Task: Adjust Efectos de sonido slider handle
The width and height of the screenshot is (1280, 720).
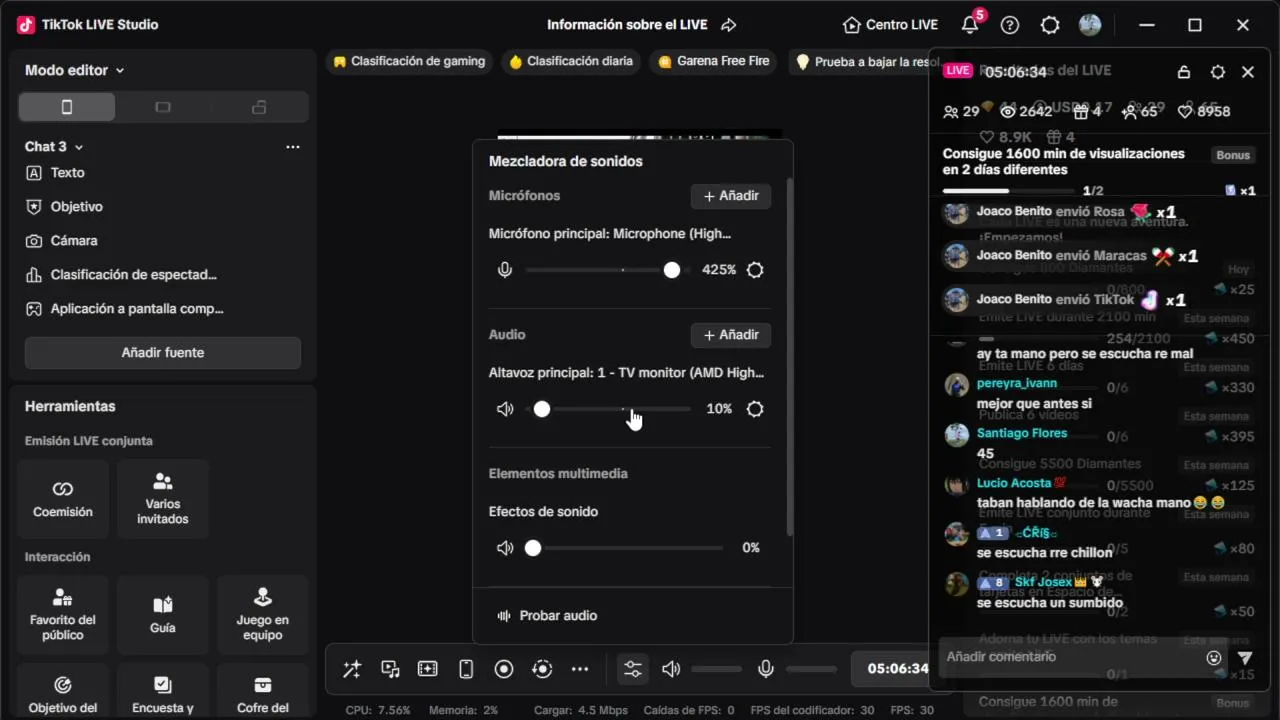Action: [533, 548]
